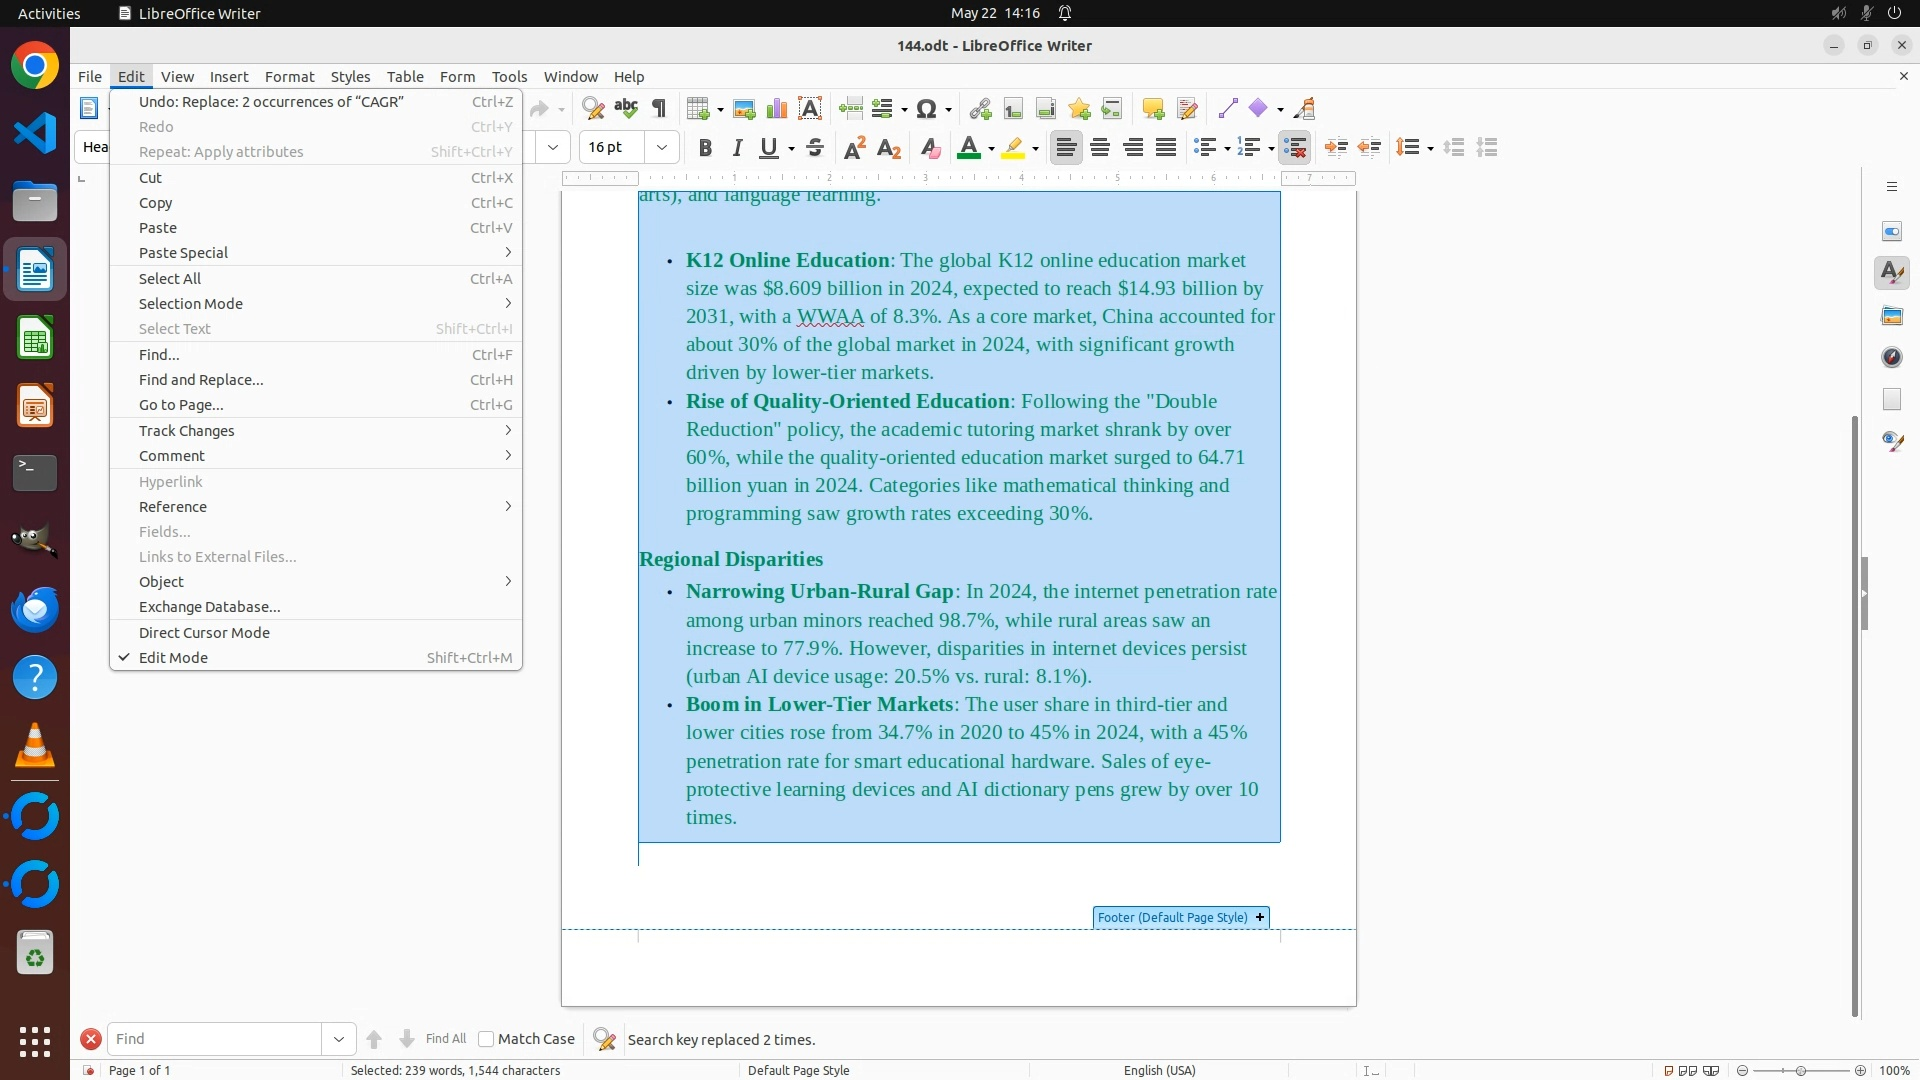Toggle Edit Mode menu entry
This screenshot has height=1080, width=1920.
pos(174,657)
